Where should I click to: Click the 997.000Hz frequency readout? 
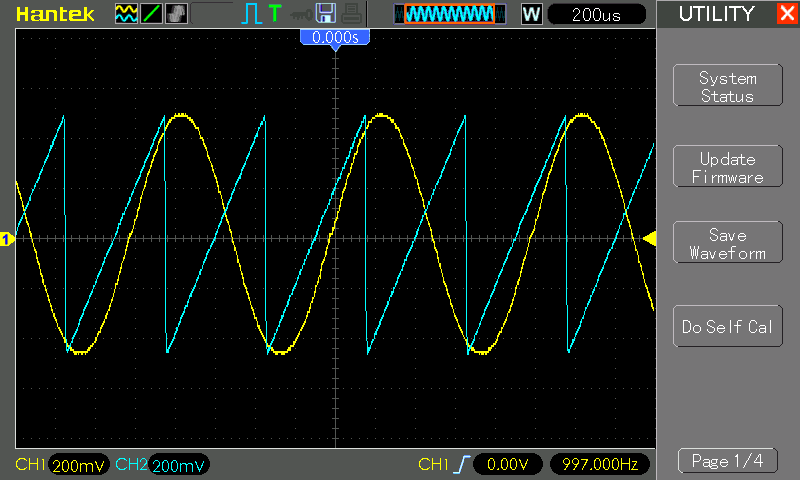(x=600, y=464)
